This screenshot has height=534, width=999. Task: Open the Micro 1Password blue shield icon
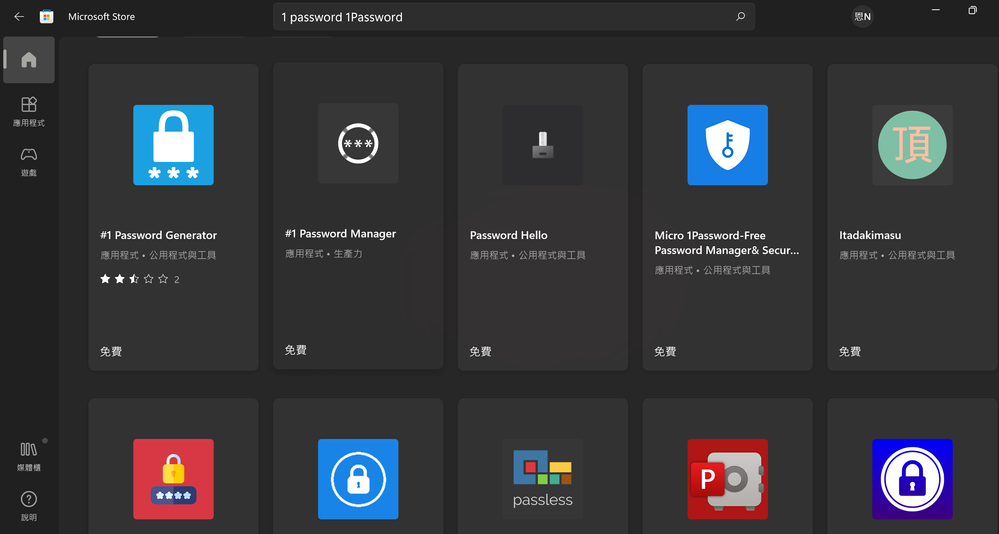[x=727, y=145]
